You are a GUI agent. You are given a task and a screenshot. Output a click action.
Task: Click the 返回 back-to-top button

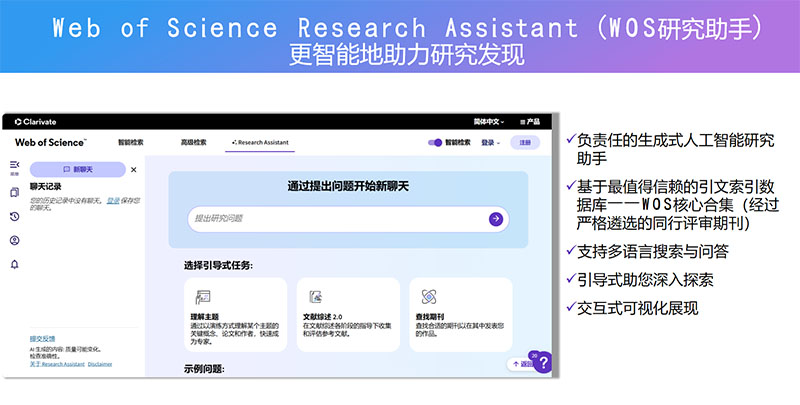pos(522,364)
